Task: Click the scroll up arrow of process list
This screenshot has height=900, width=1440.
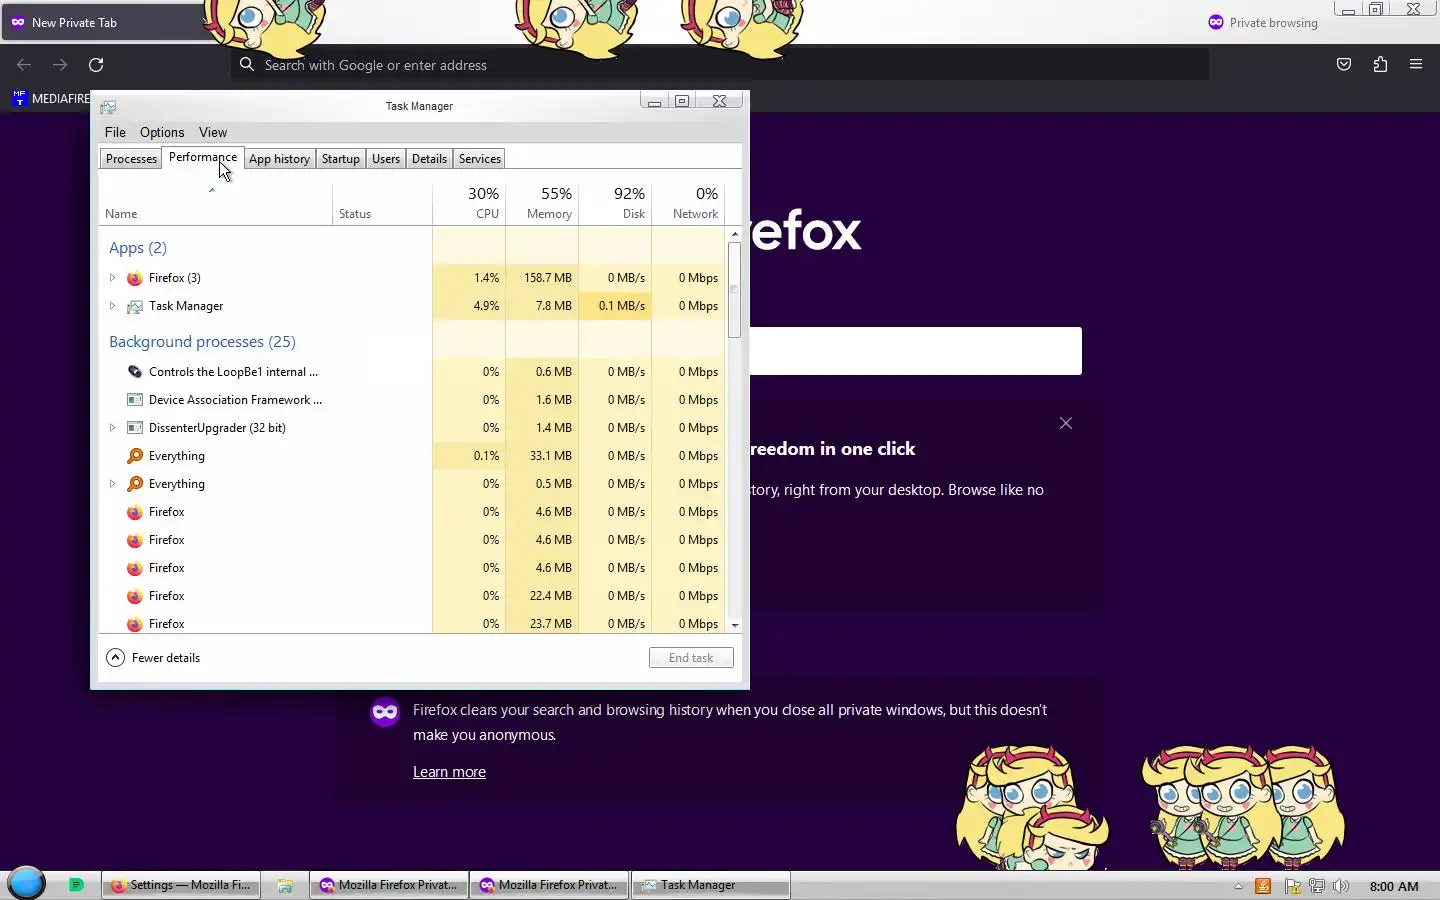Action: pyautogui.click(x=735, y=235)
